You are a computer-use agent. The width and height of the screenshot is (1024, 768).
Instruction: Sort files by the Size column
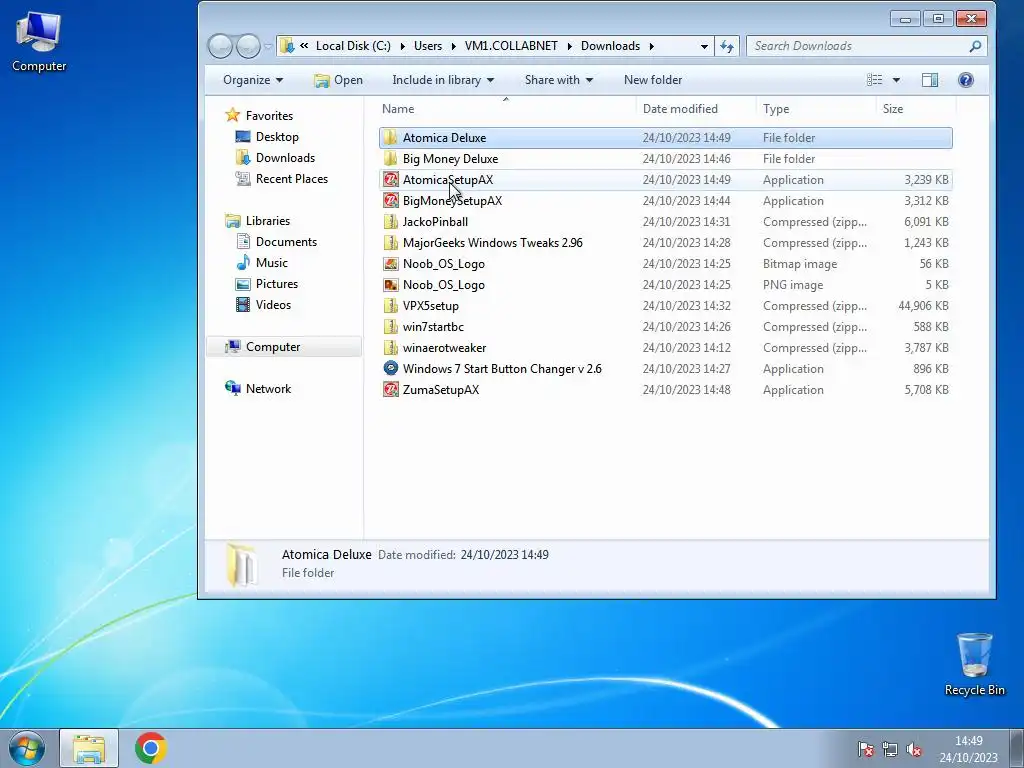click(916, 109)
